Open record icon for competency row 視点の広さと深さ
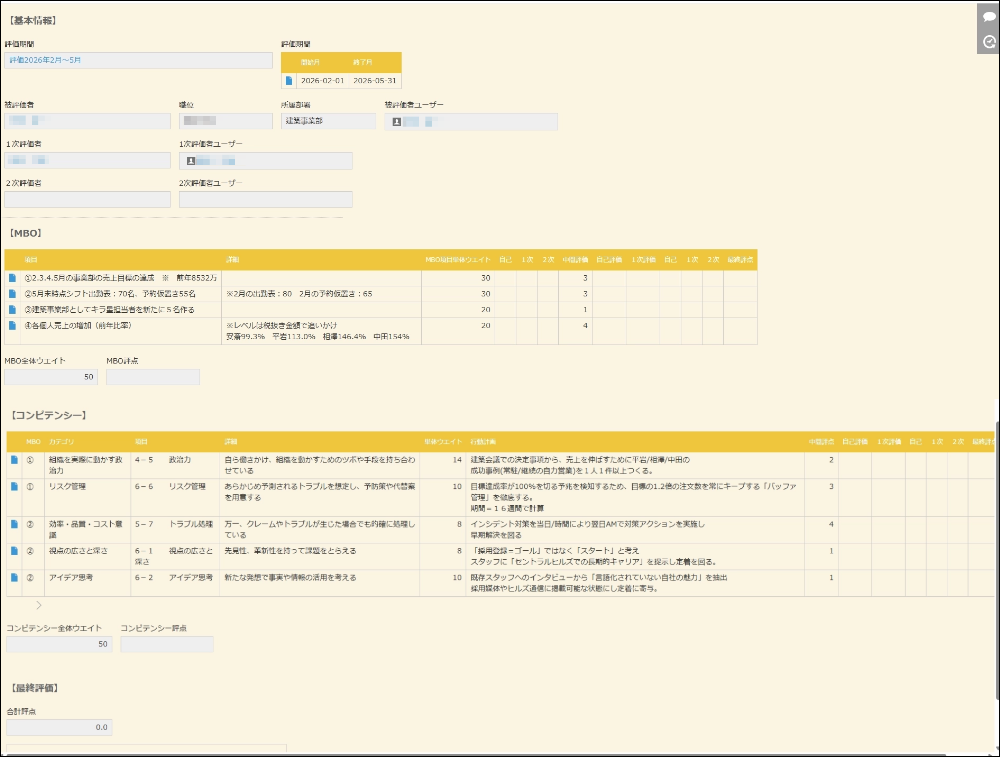This screenshot has height=757, width=1000. pos(14,551)
